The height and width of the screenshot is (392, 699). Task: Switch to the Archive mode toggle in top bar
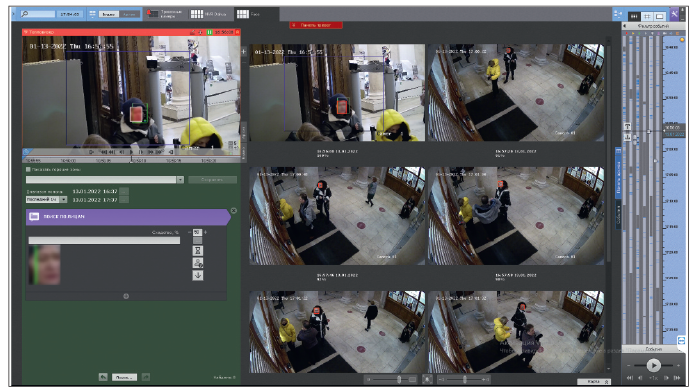point(129,14)
